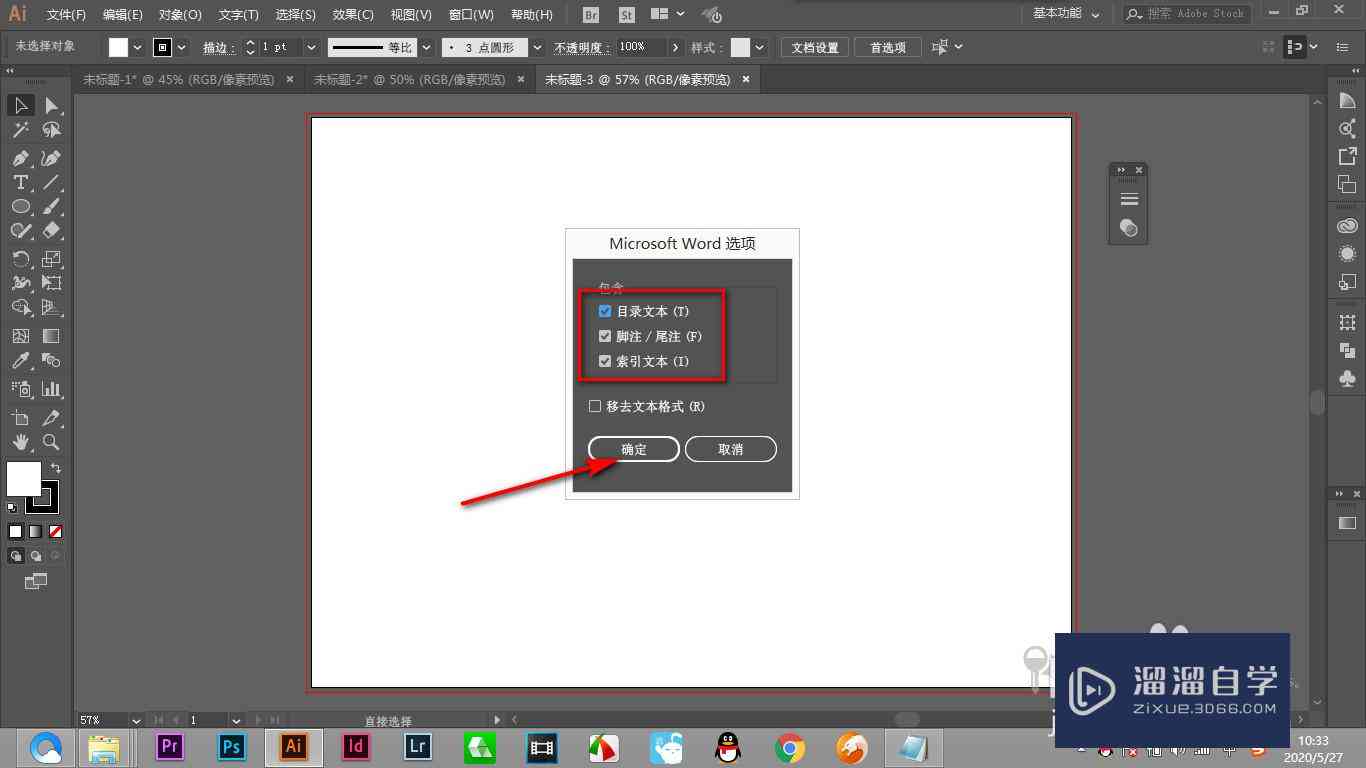Screen dimensions: 1366x768
Task: Swap fill and stroke colors
Action: tap(56, 468)
